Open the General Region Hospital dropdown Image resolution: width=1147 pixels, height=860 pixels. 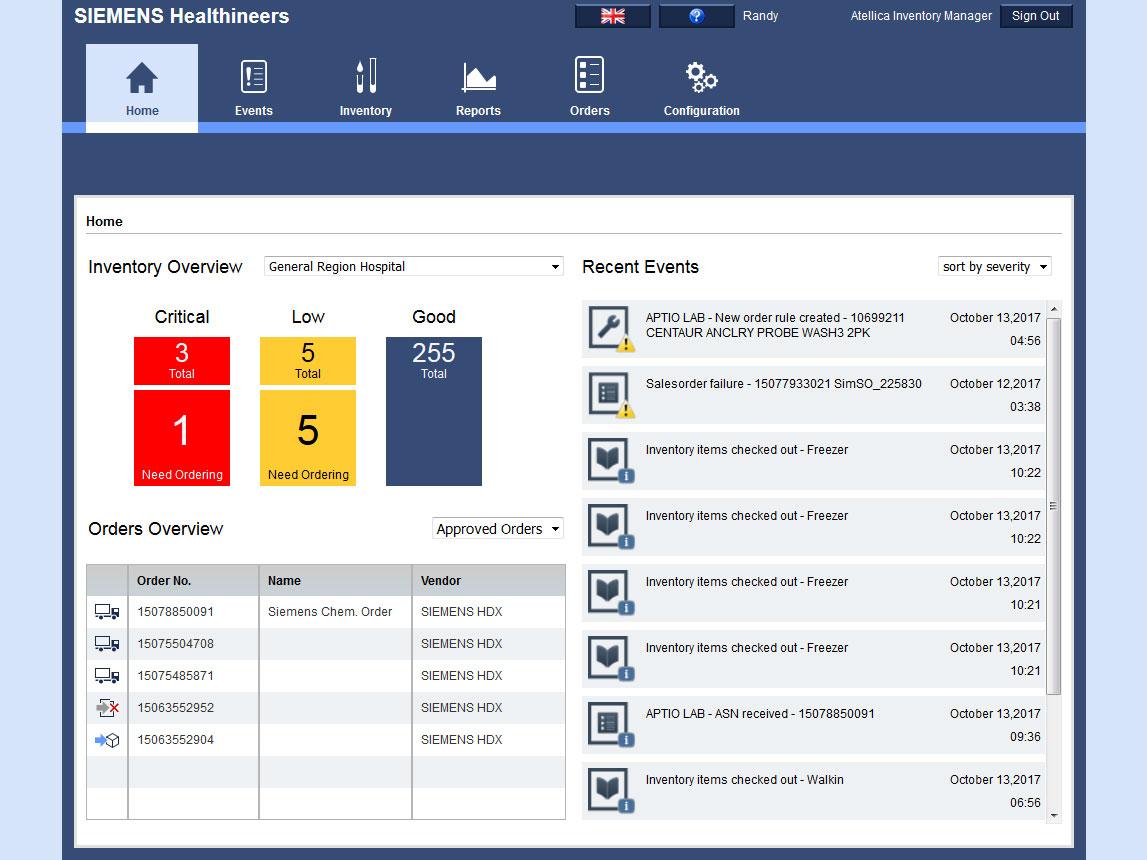click(414, 267)
